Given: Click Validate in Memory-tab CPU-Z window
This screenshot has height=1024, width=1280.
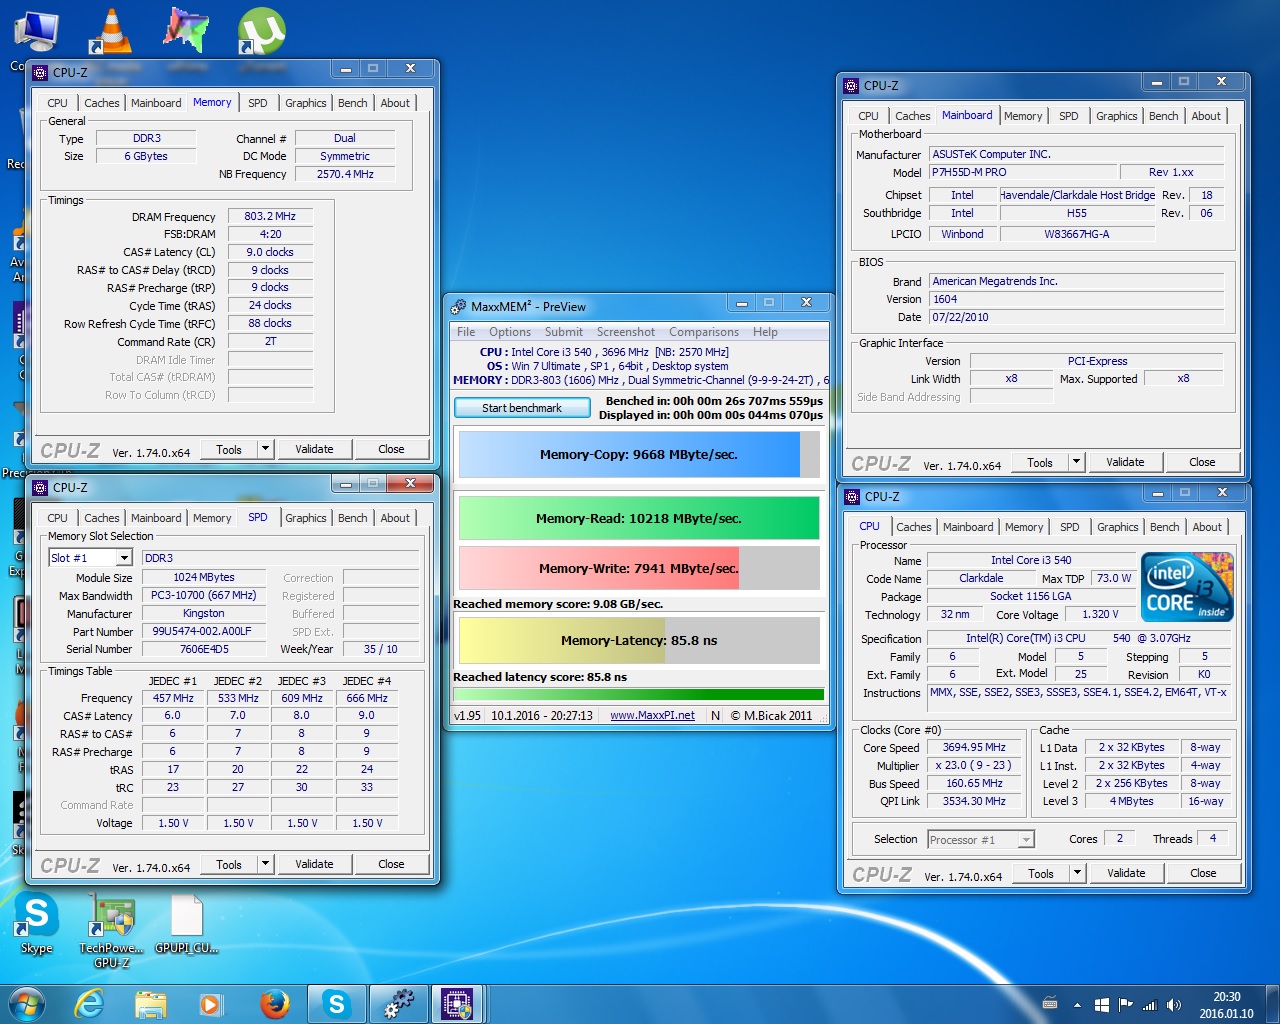Looking at the screenshot, I should [x=314, y=449].
